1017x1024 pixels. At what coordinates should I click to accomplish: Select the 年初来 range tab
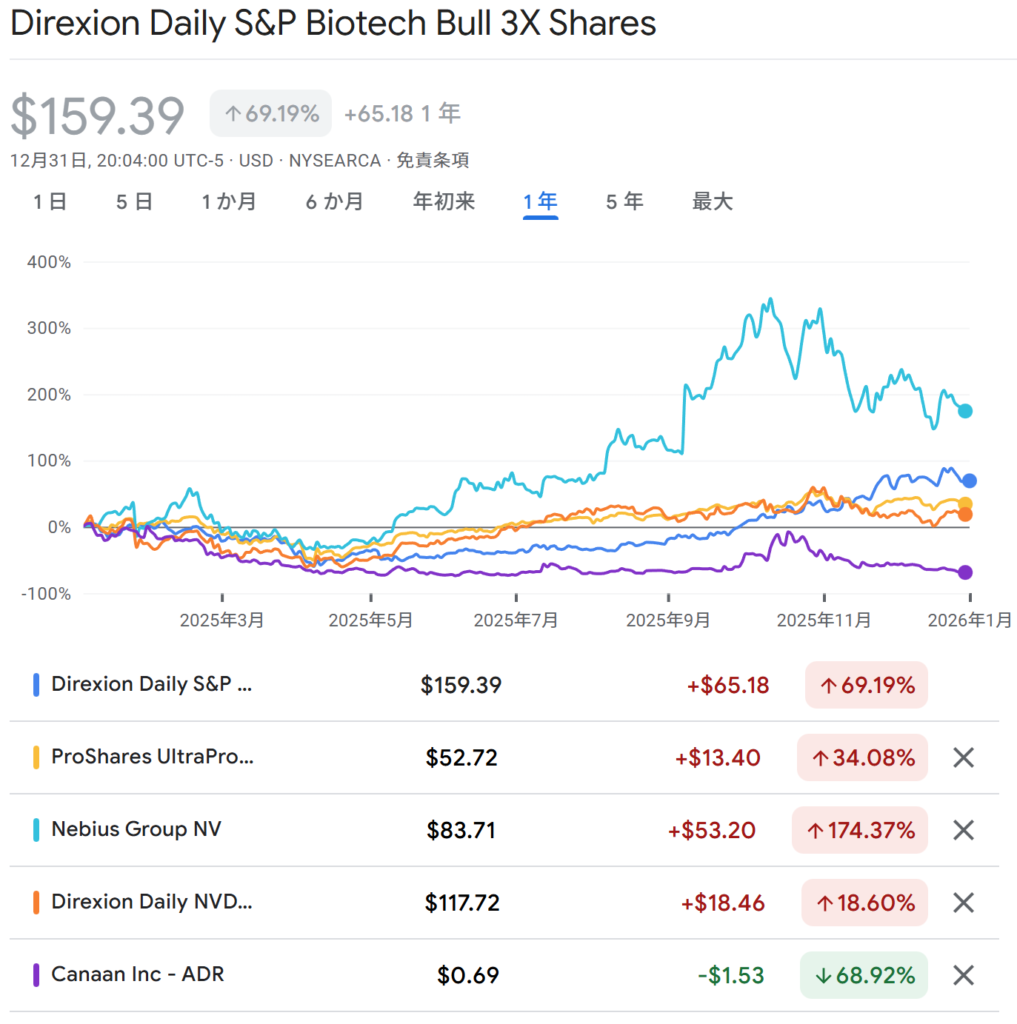[444, 202]
